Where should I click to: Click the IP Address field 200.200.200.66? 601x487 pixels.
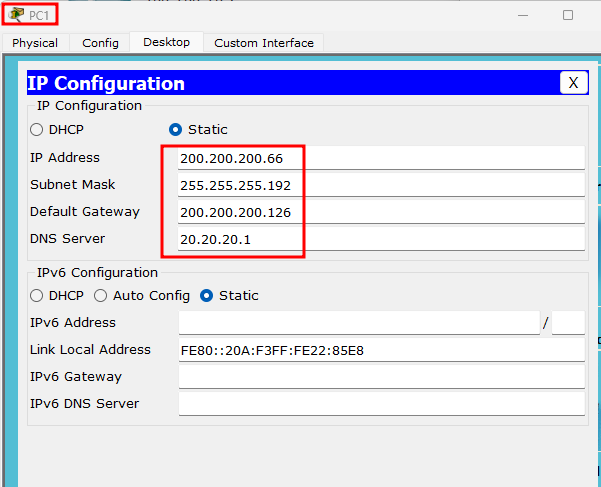pos(381,158)
